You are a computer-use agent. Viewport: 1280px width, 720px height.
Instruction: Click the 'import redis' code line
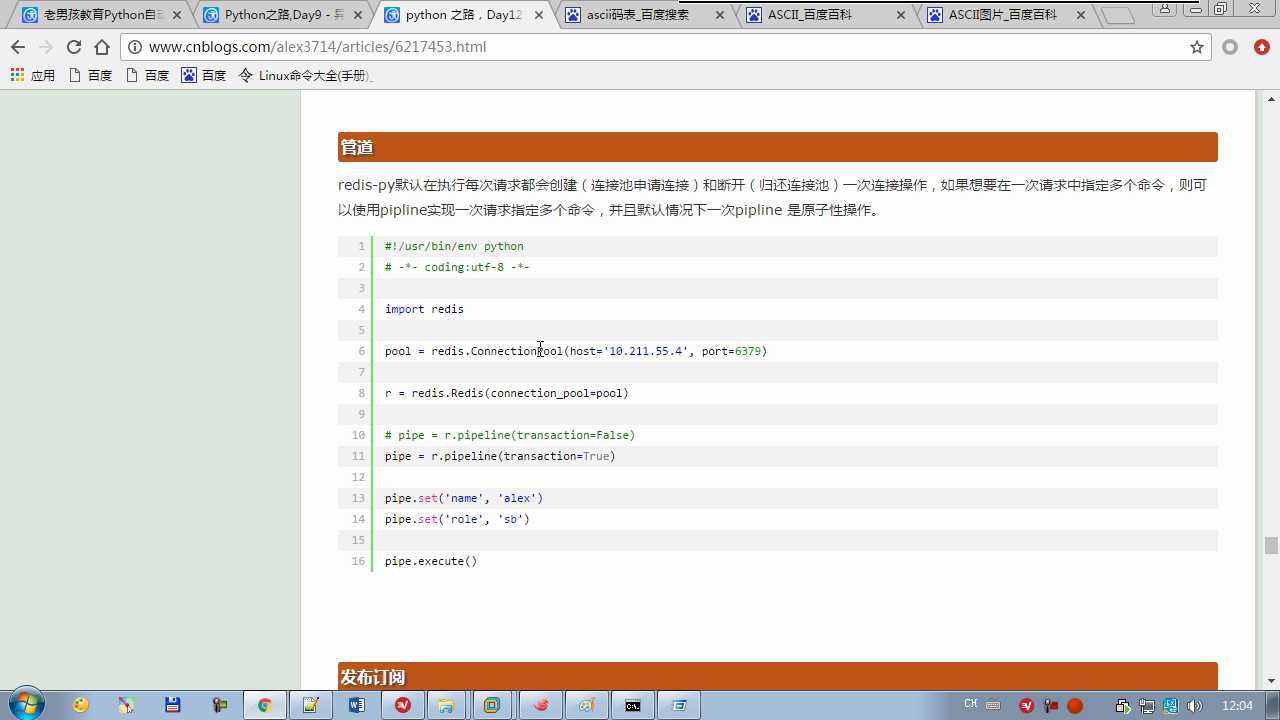point(424,309)
